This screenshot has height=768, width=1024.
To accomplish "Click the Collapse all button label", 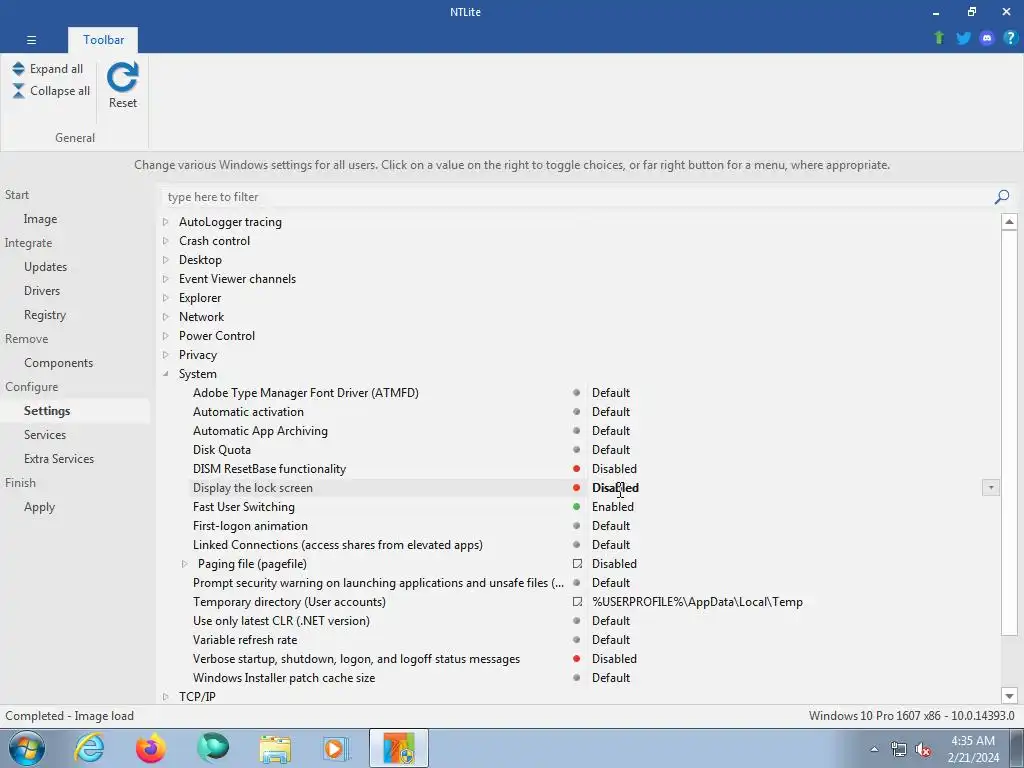I will pos(60,91).
